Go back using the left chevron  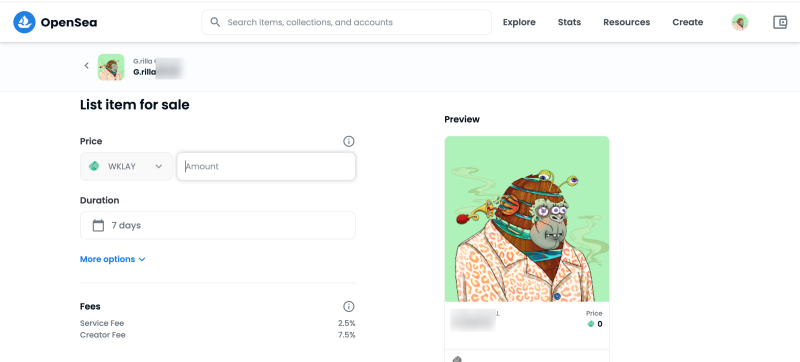86,66
